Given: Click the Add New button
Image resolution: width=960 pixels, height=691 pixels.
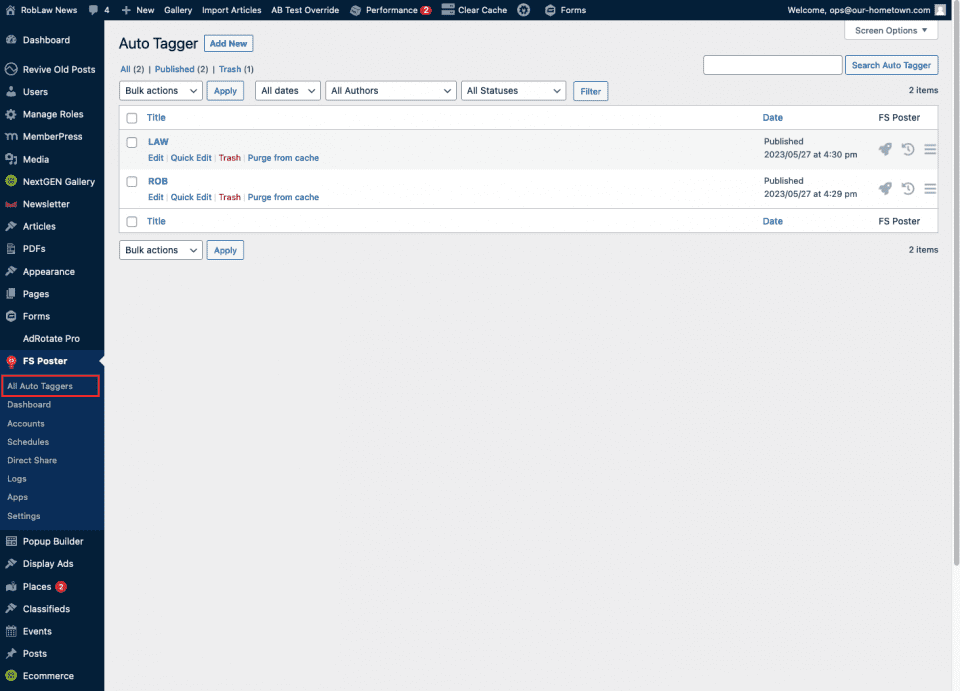Looking at the screenshot, I should tap(228, 44).
